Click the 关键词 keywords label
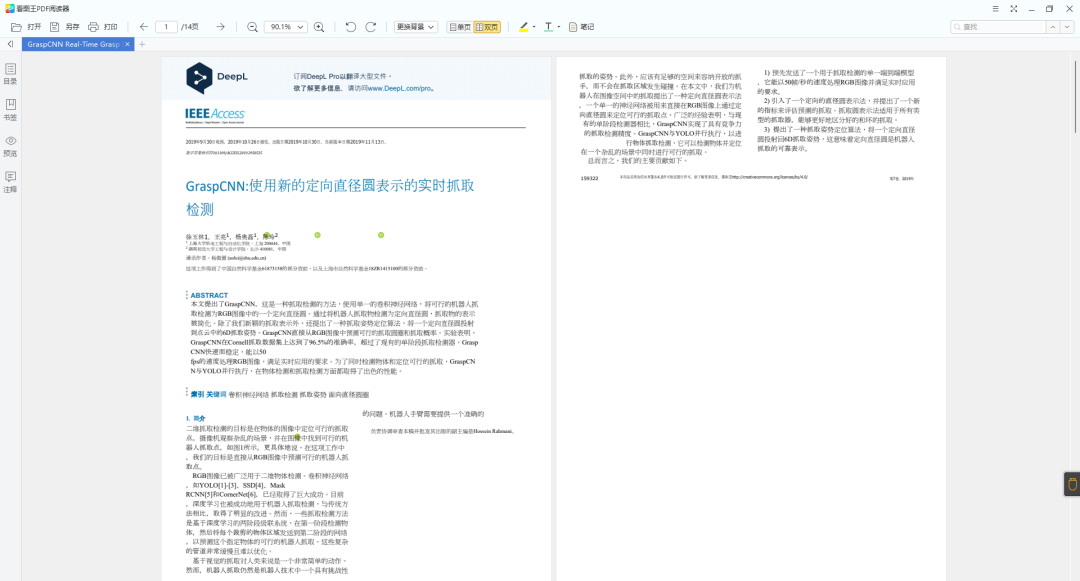1080x581 pixels. coord(216,394)
